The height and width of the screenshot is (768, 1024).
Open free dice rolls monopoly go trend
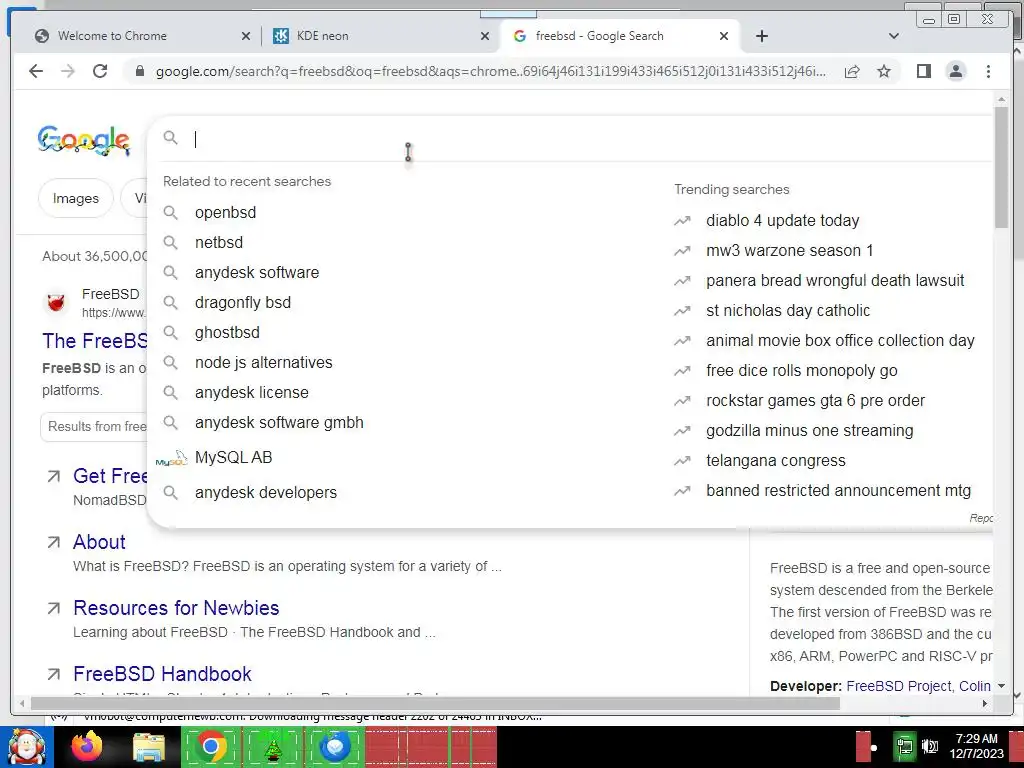pyautogui.click(x=802, y=370)
